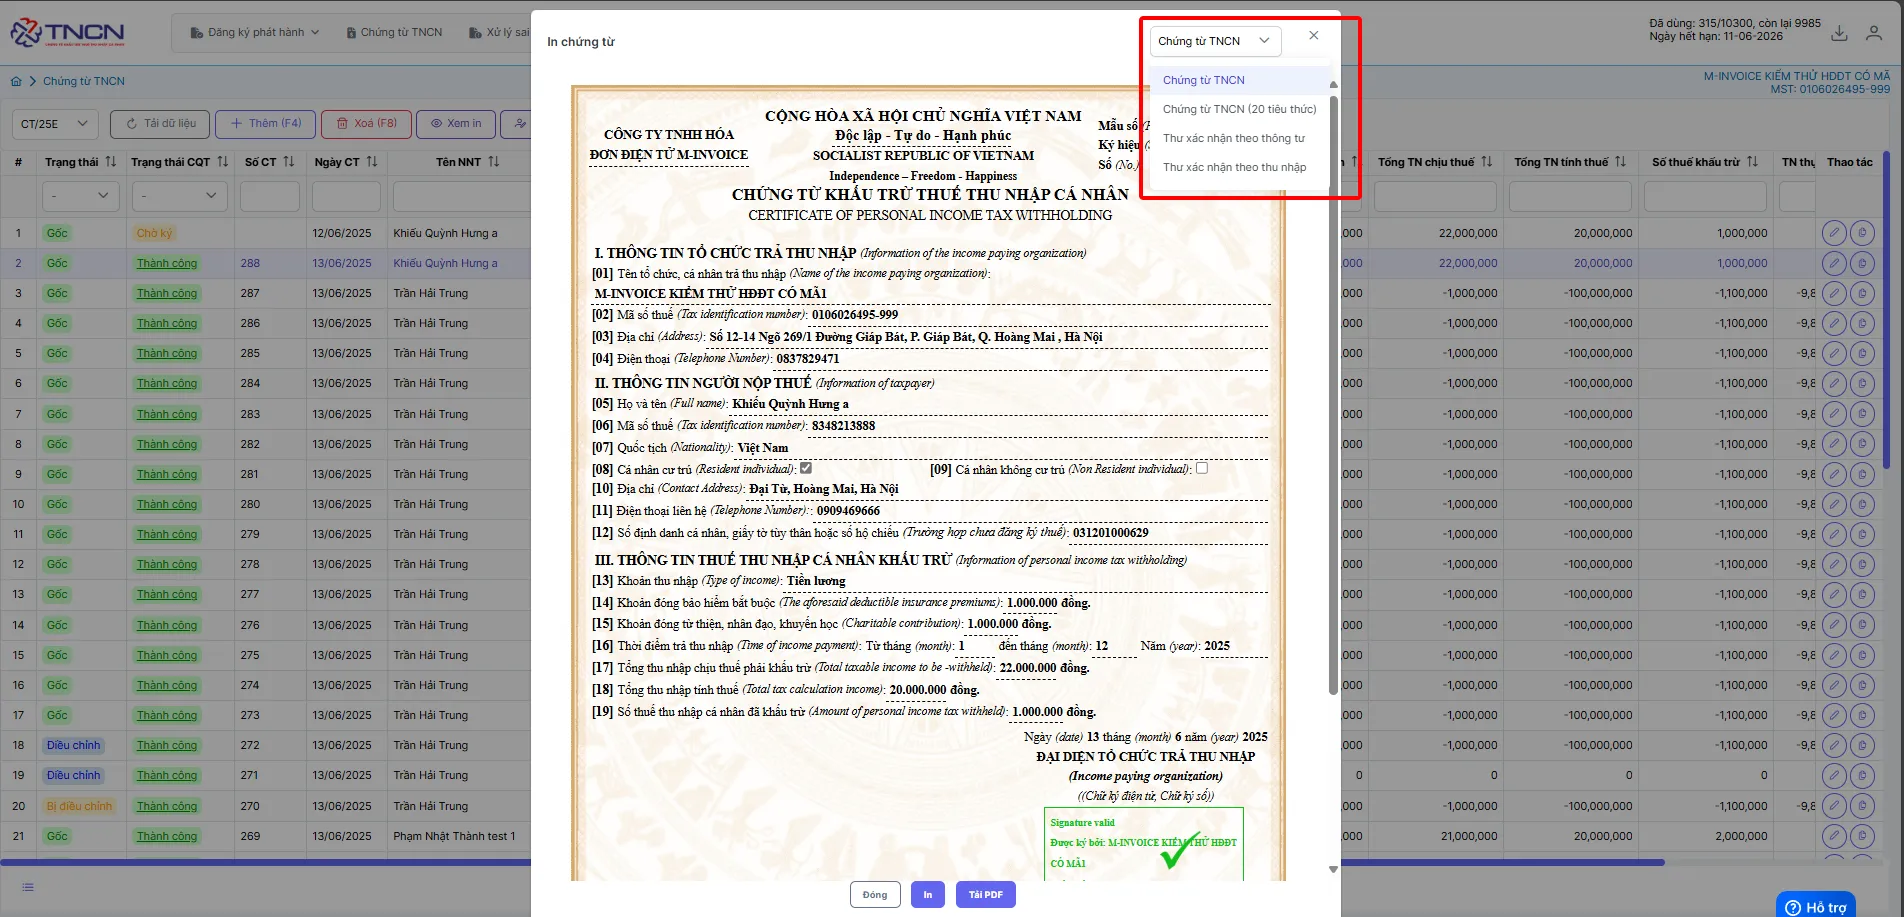Screen dimensions: 1904x917
Task: Click the 'Bị điều chỉnh' tag in row 20
Action: (80, 806)
